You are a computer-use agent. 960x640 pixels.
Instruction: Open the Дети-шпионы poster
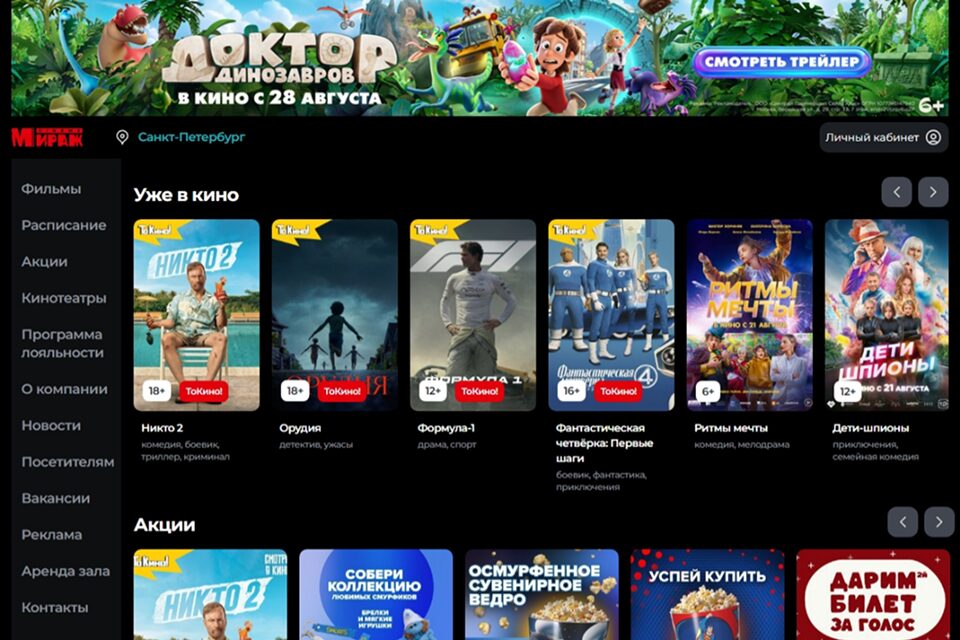(x=887, y=315)
